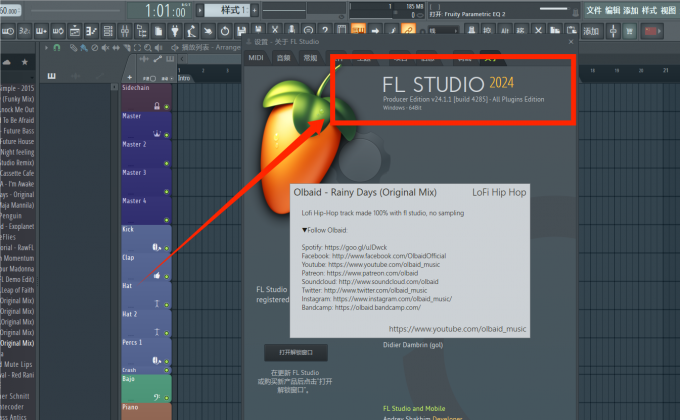
Task: Enable the 3-2-1 countdown before recording
Action: coord(25,31)
